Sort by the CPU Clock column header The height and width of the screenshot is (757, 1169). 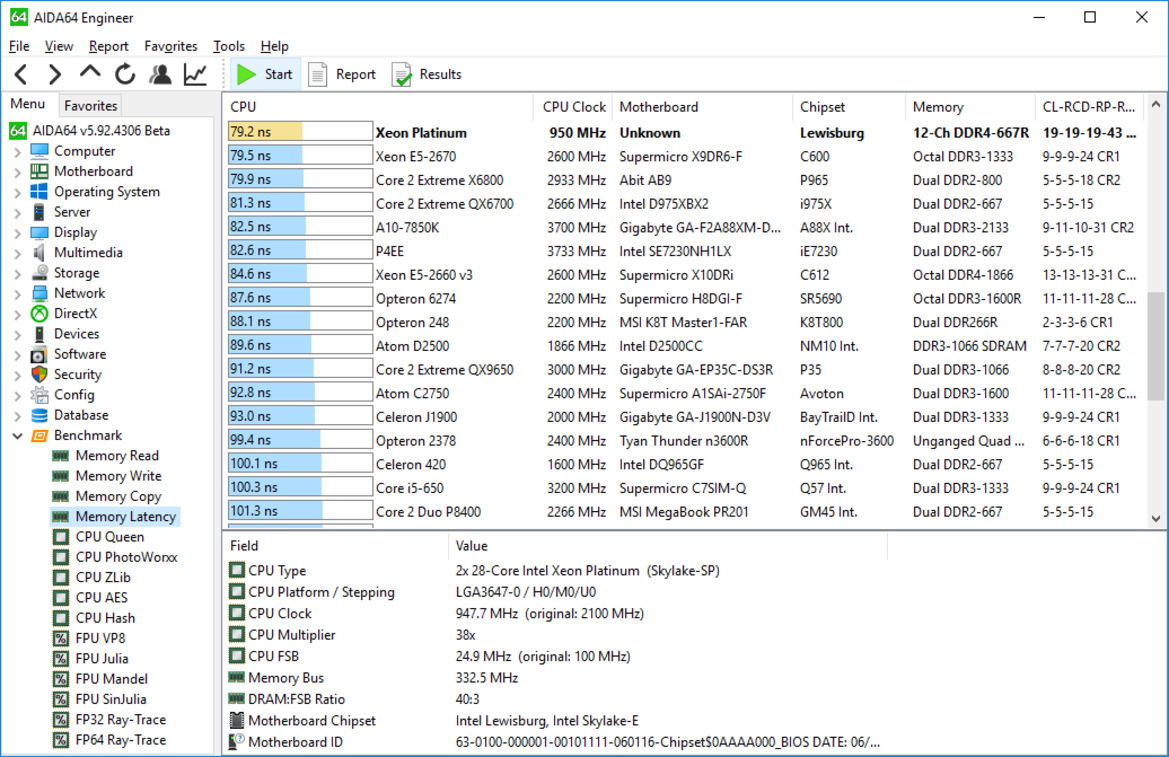[573, 107]
